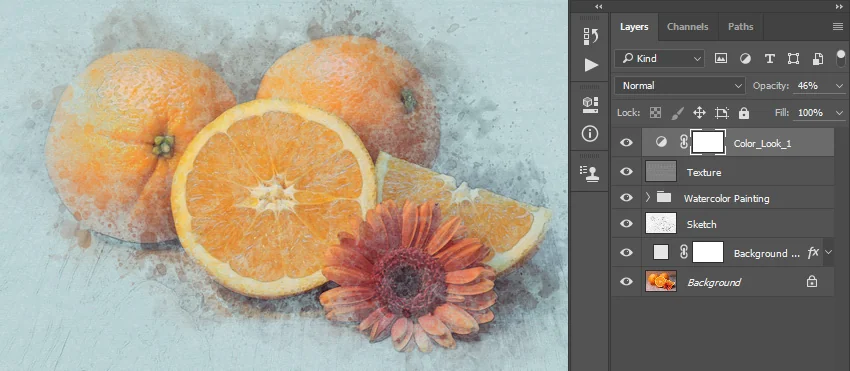
Task: Switch to the Layers tab
Action: click(634, 27)
